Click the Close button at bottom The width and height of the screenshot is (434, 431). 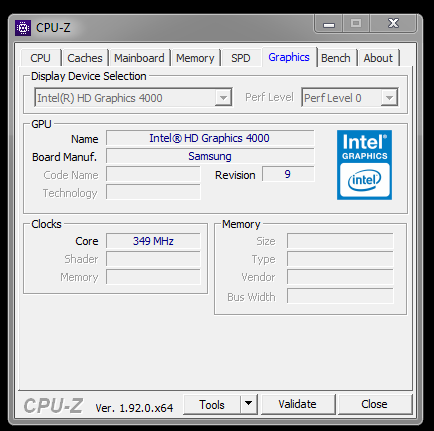tap(375, 405)
